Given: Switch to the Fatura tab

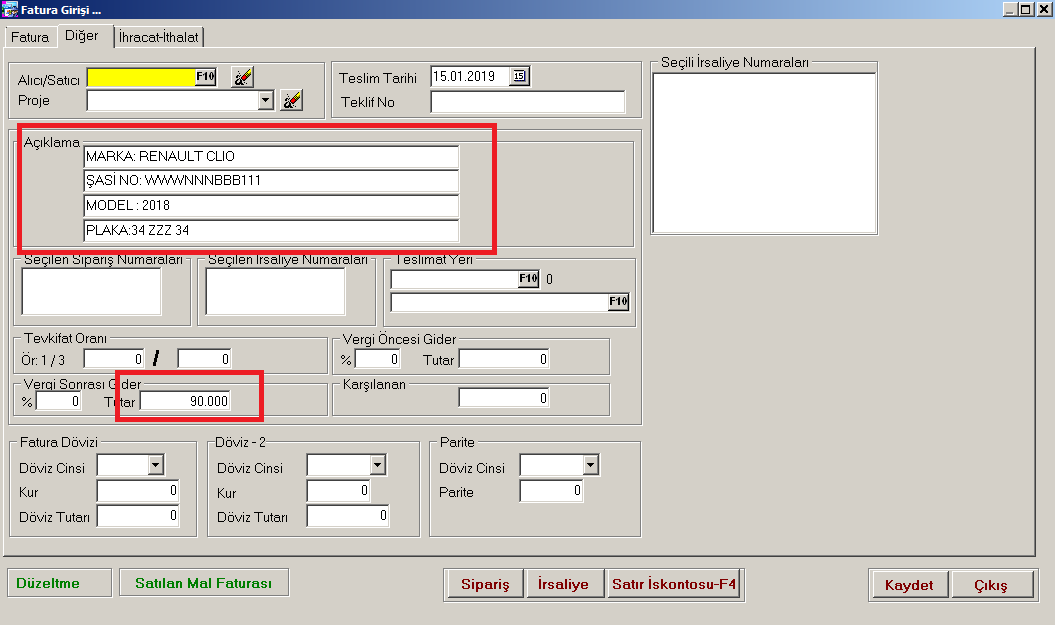Looking at the screenshot, I should point(29,37).
